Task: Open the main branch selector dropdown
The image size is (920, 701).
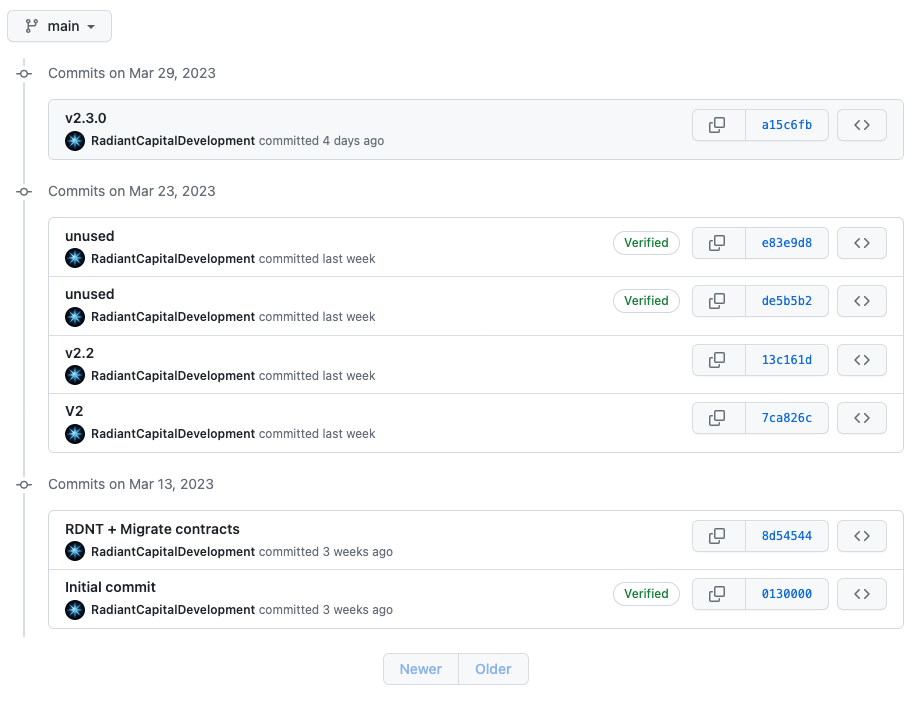Action: point(59,26)
